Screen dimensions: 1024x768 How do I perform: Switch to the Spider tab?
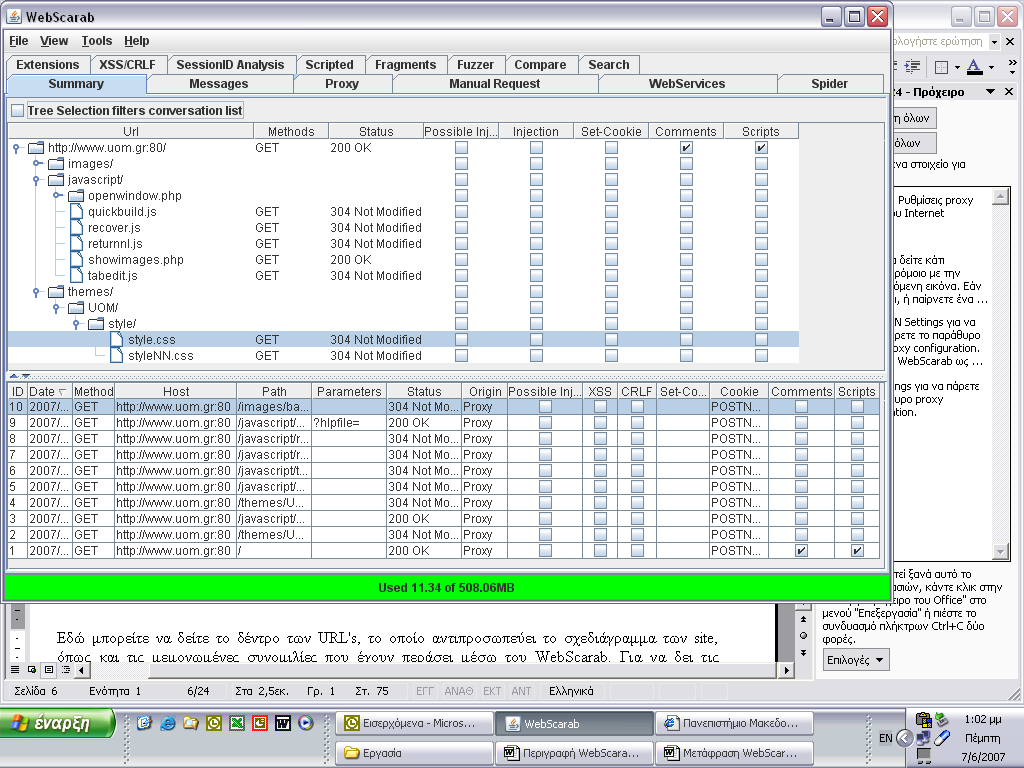pos(829,84)
